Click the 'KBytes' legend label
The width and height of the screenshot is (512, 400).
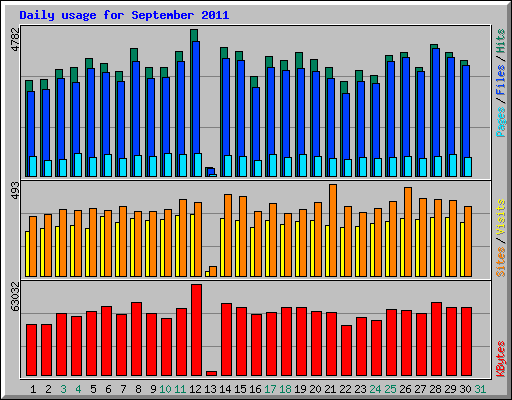(500, 359)
